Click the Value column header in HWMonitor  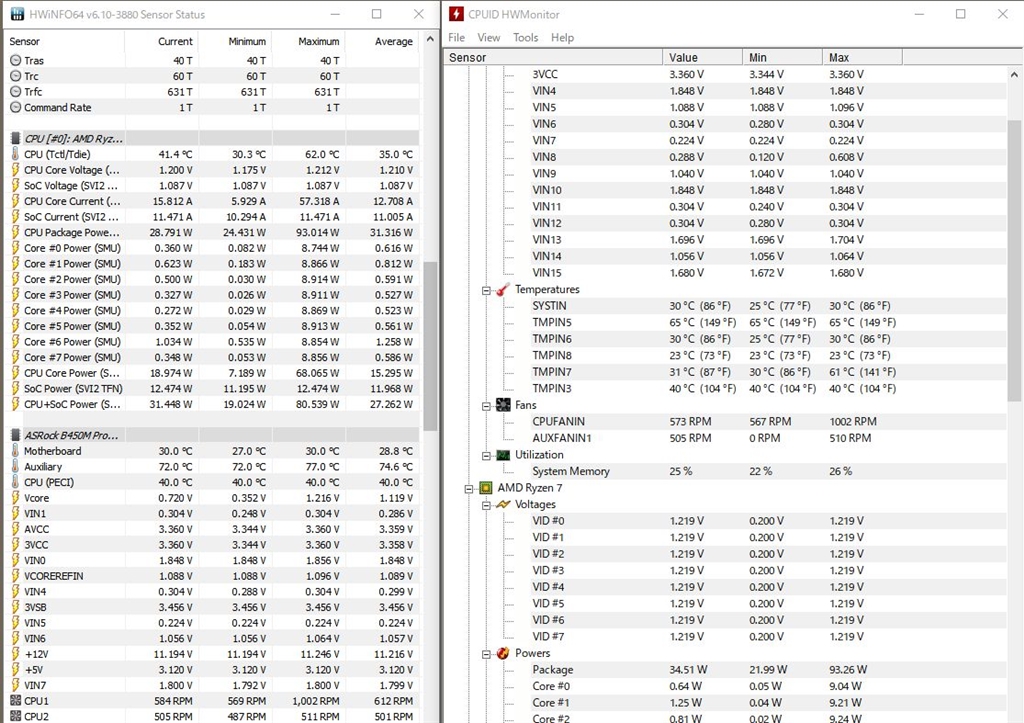coord(702,57)
